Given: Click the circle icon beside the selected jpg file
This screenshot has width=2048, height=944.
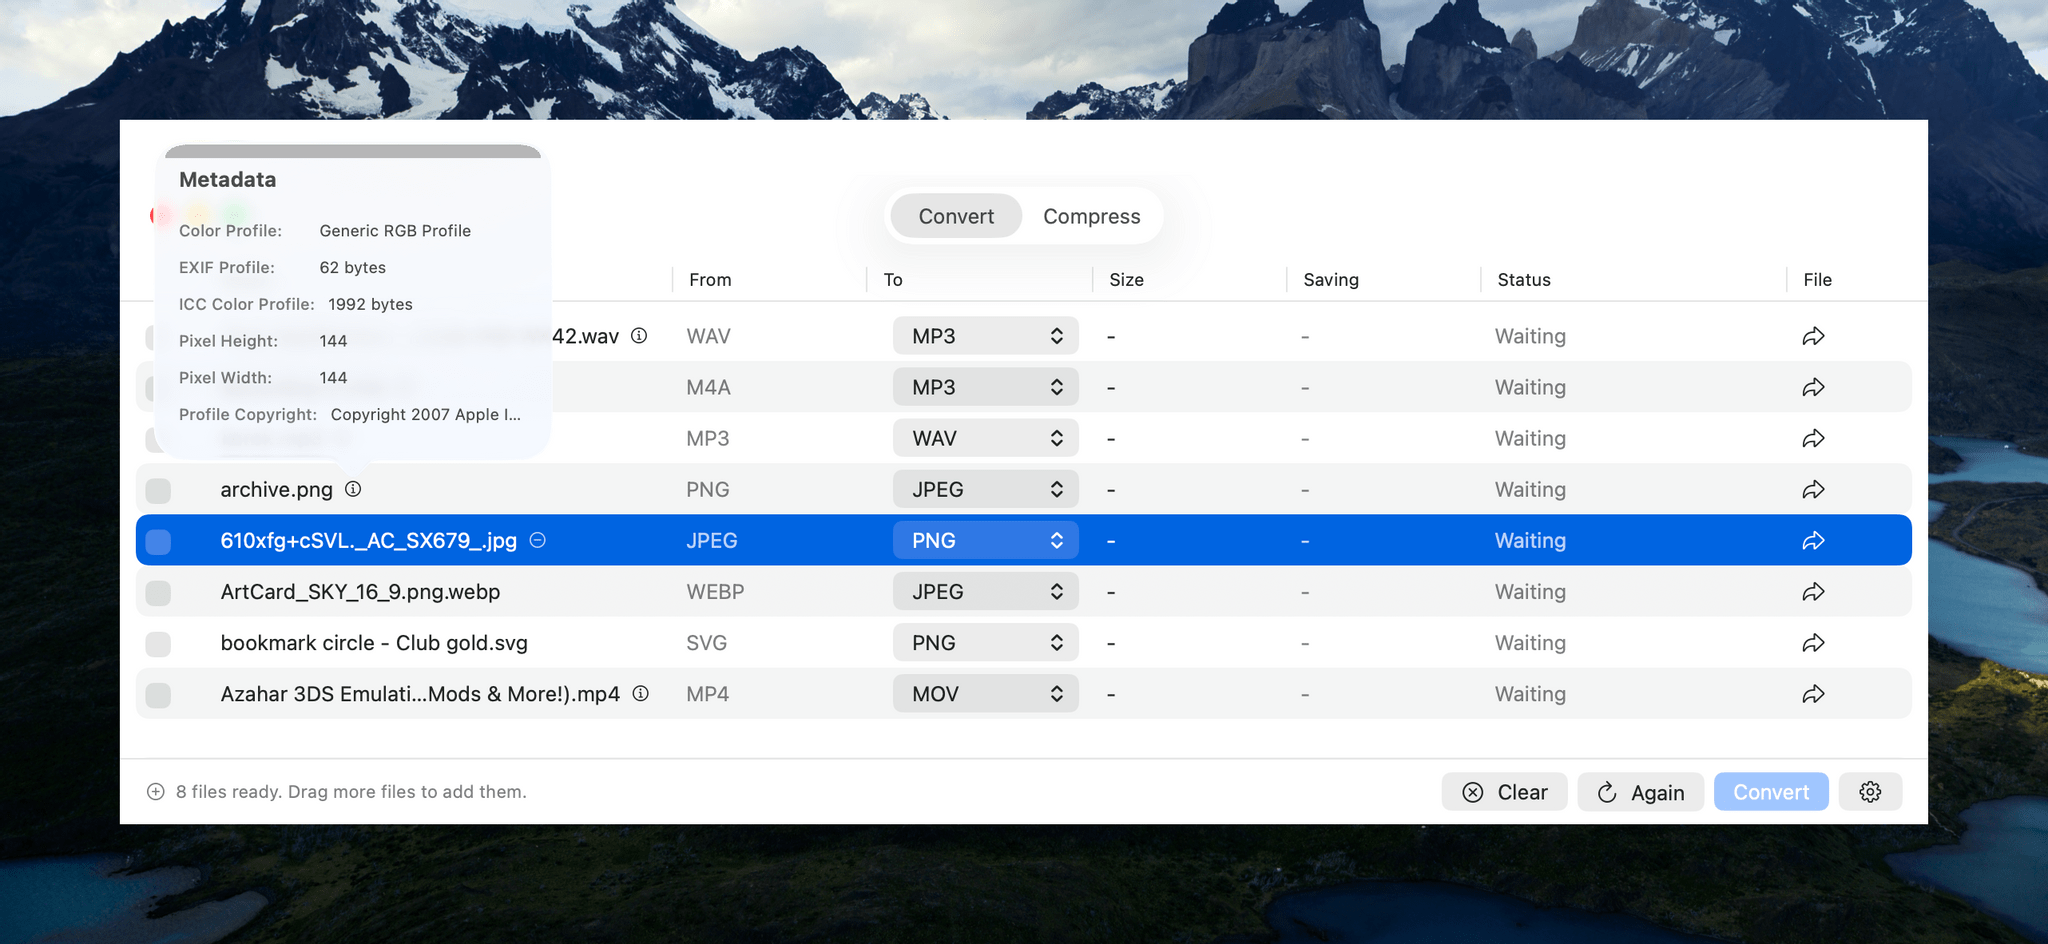Looking at the screenshot, I should point(538,540).
